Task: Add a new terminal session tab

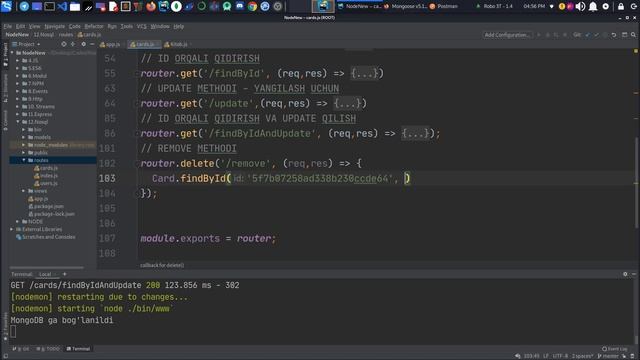Action: [x=64, y=274]
